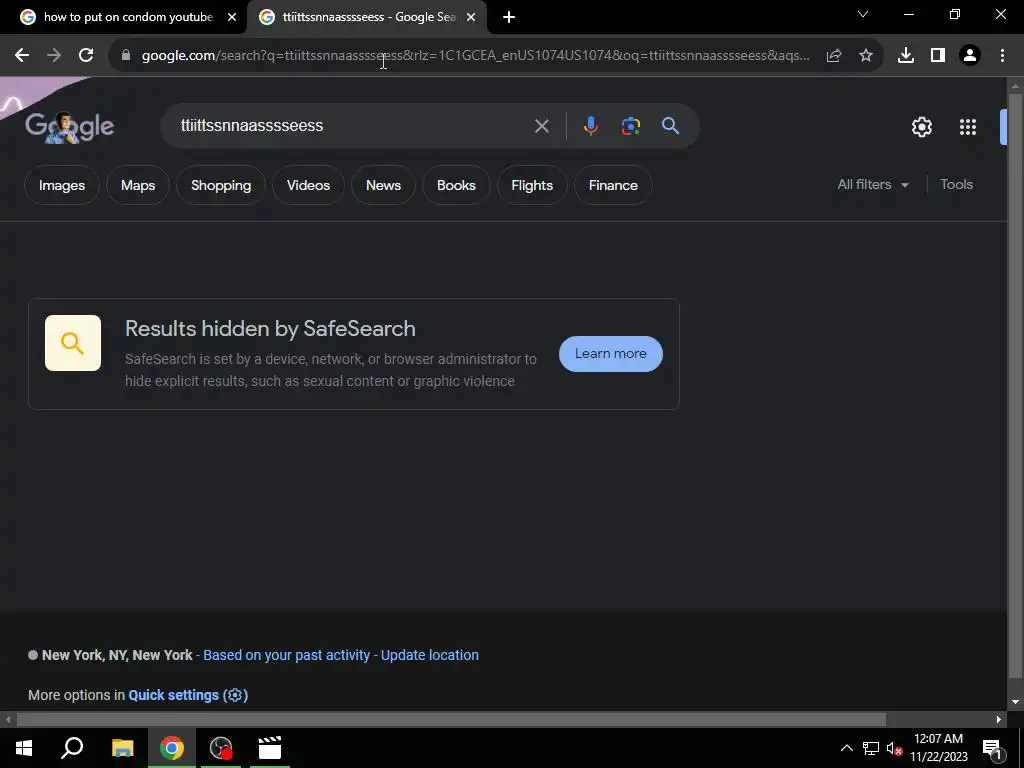1024x768 pixels.
Task: Open Quick settings link in footer
Action: (188, 695)
